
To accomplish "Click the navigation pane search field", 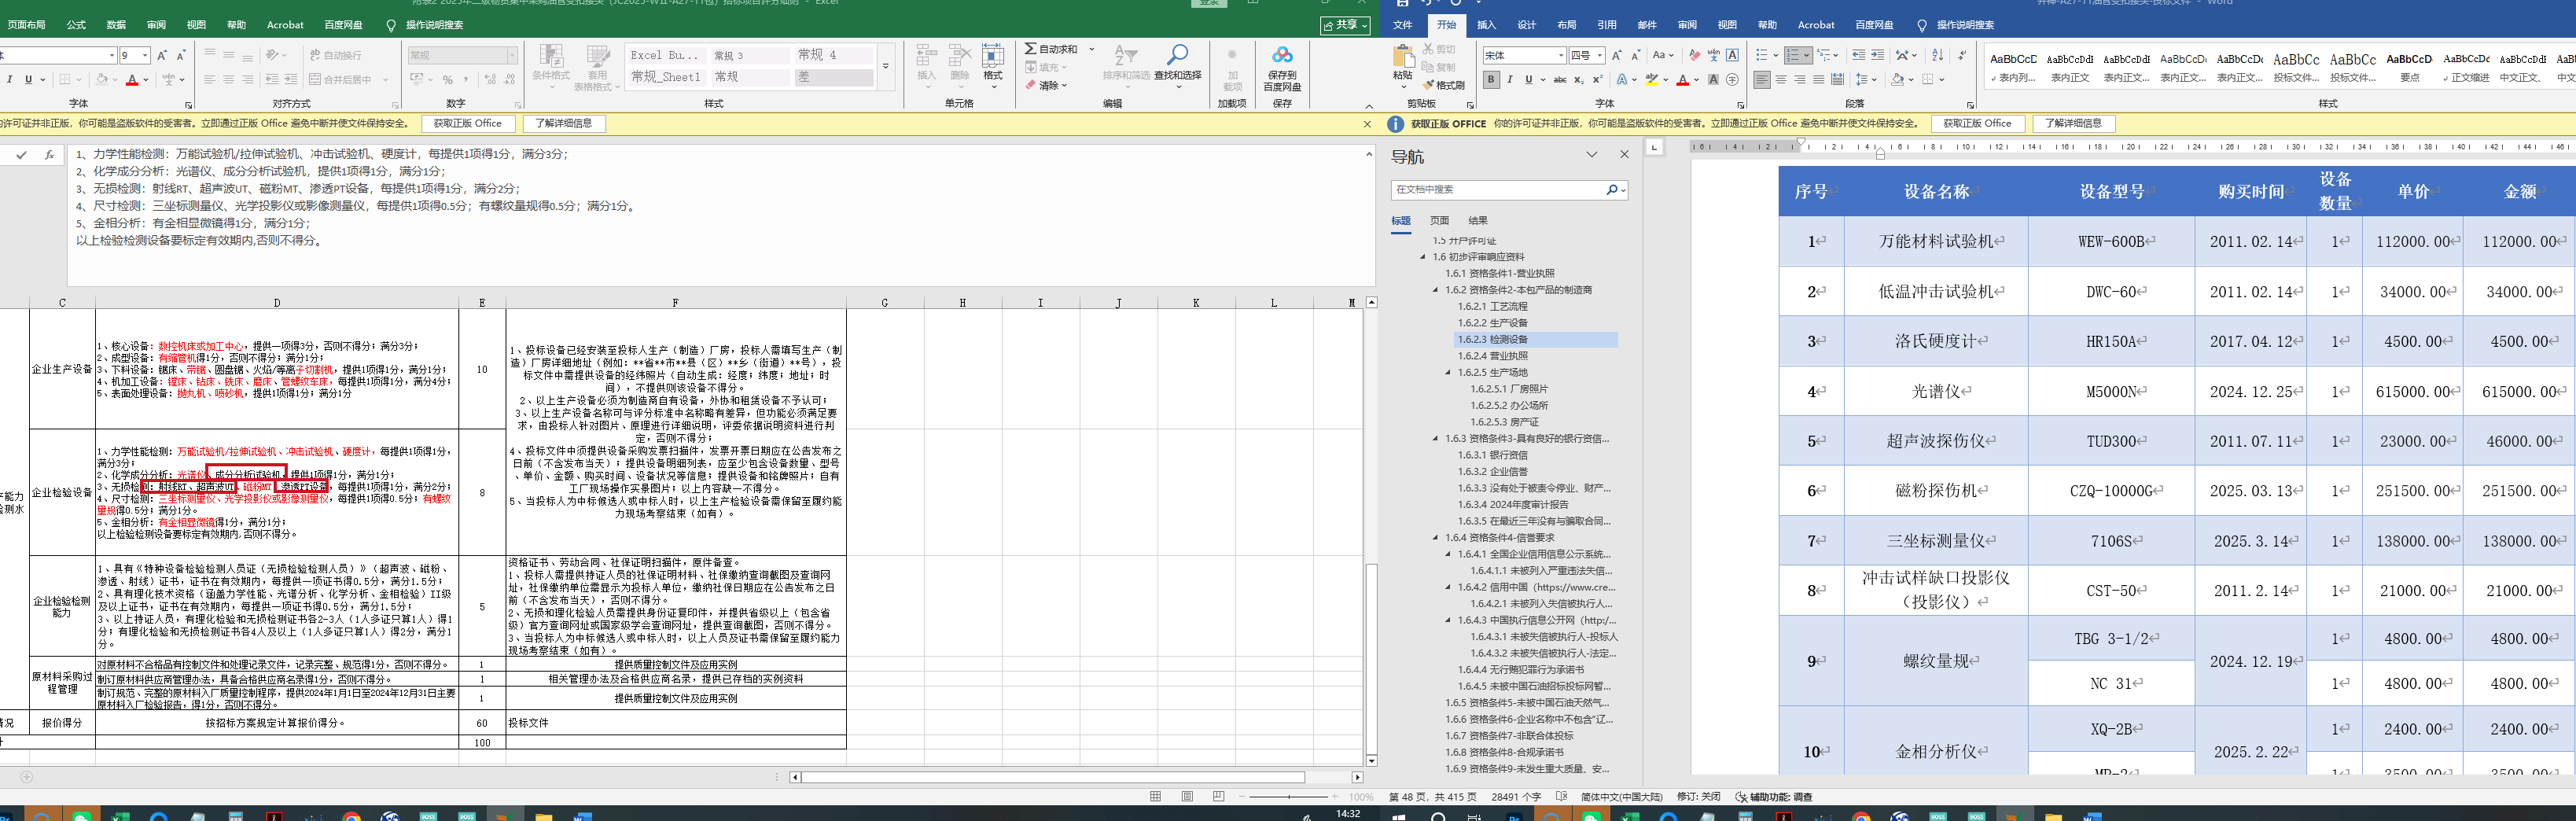I will [1498, 190].
